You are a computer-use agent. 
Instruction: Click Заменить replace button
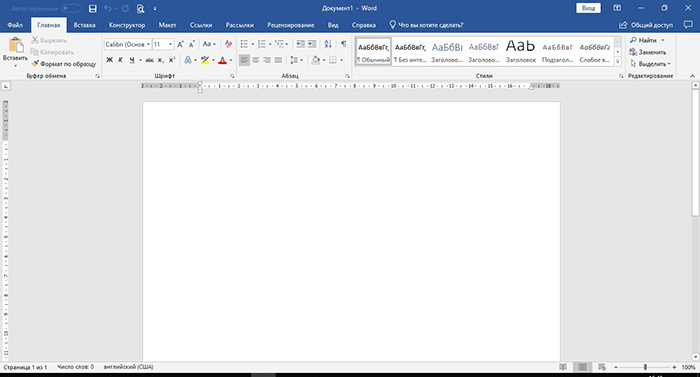pyautogui.click(x=648, y=52)
